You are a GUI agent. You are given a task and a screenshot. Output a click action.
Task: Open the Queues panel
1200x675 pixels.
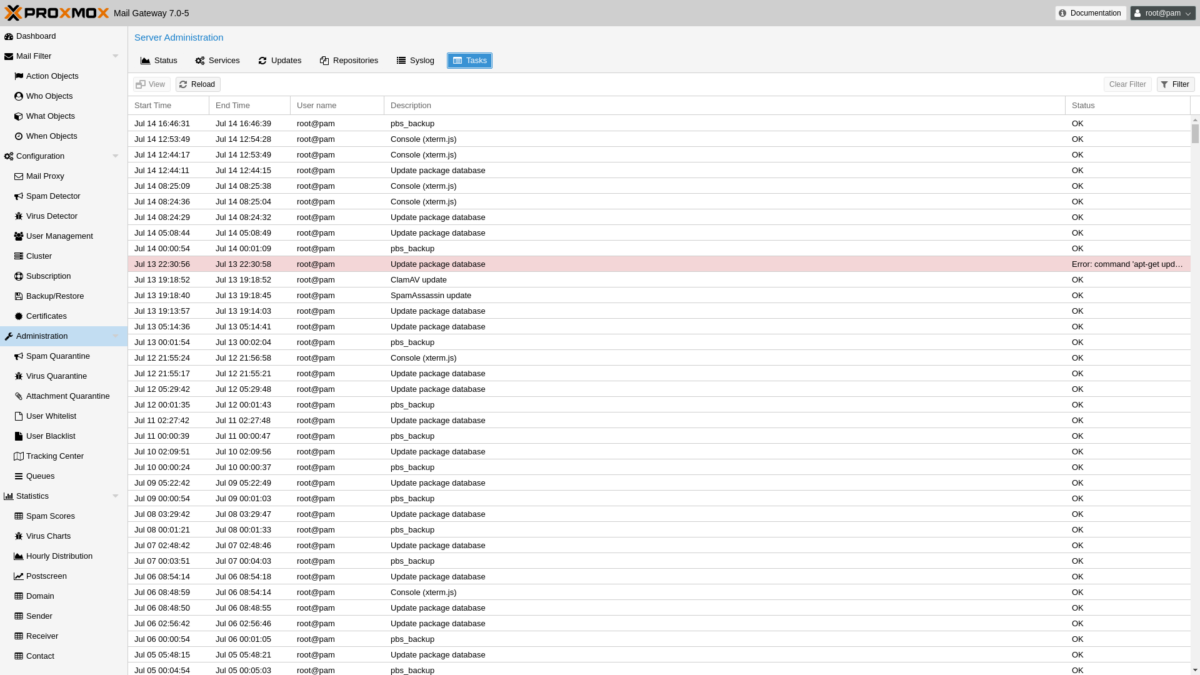pyautogui.click(x=40, y=476)
